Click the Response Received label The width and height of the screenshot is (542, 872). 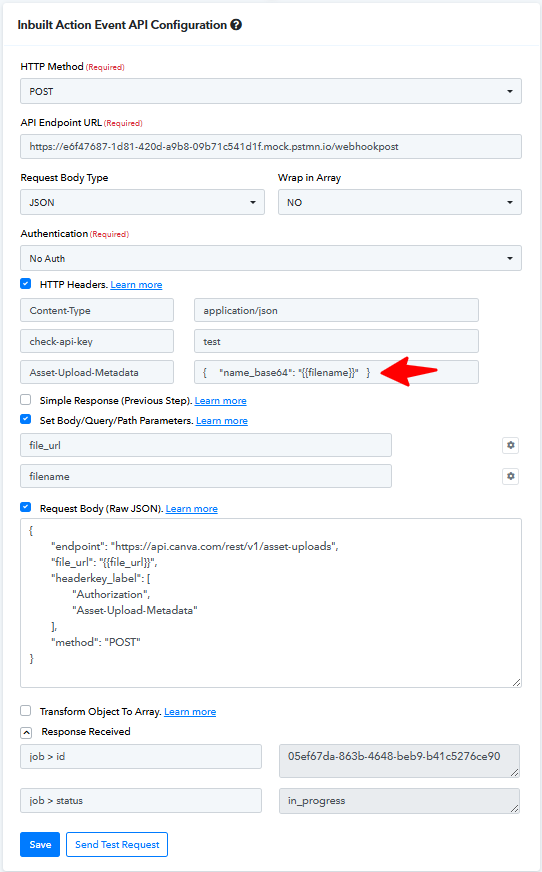pos(86,731)
